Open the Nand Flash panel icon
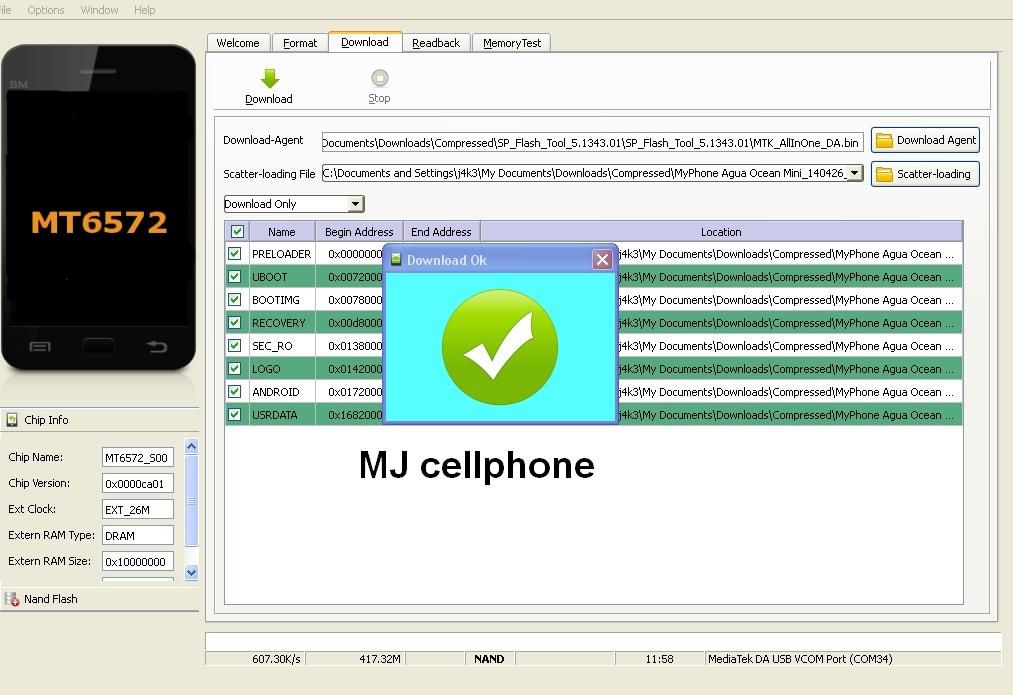 click(x=12, y=599)
